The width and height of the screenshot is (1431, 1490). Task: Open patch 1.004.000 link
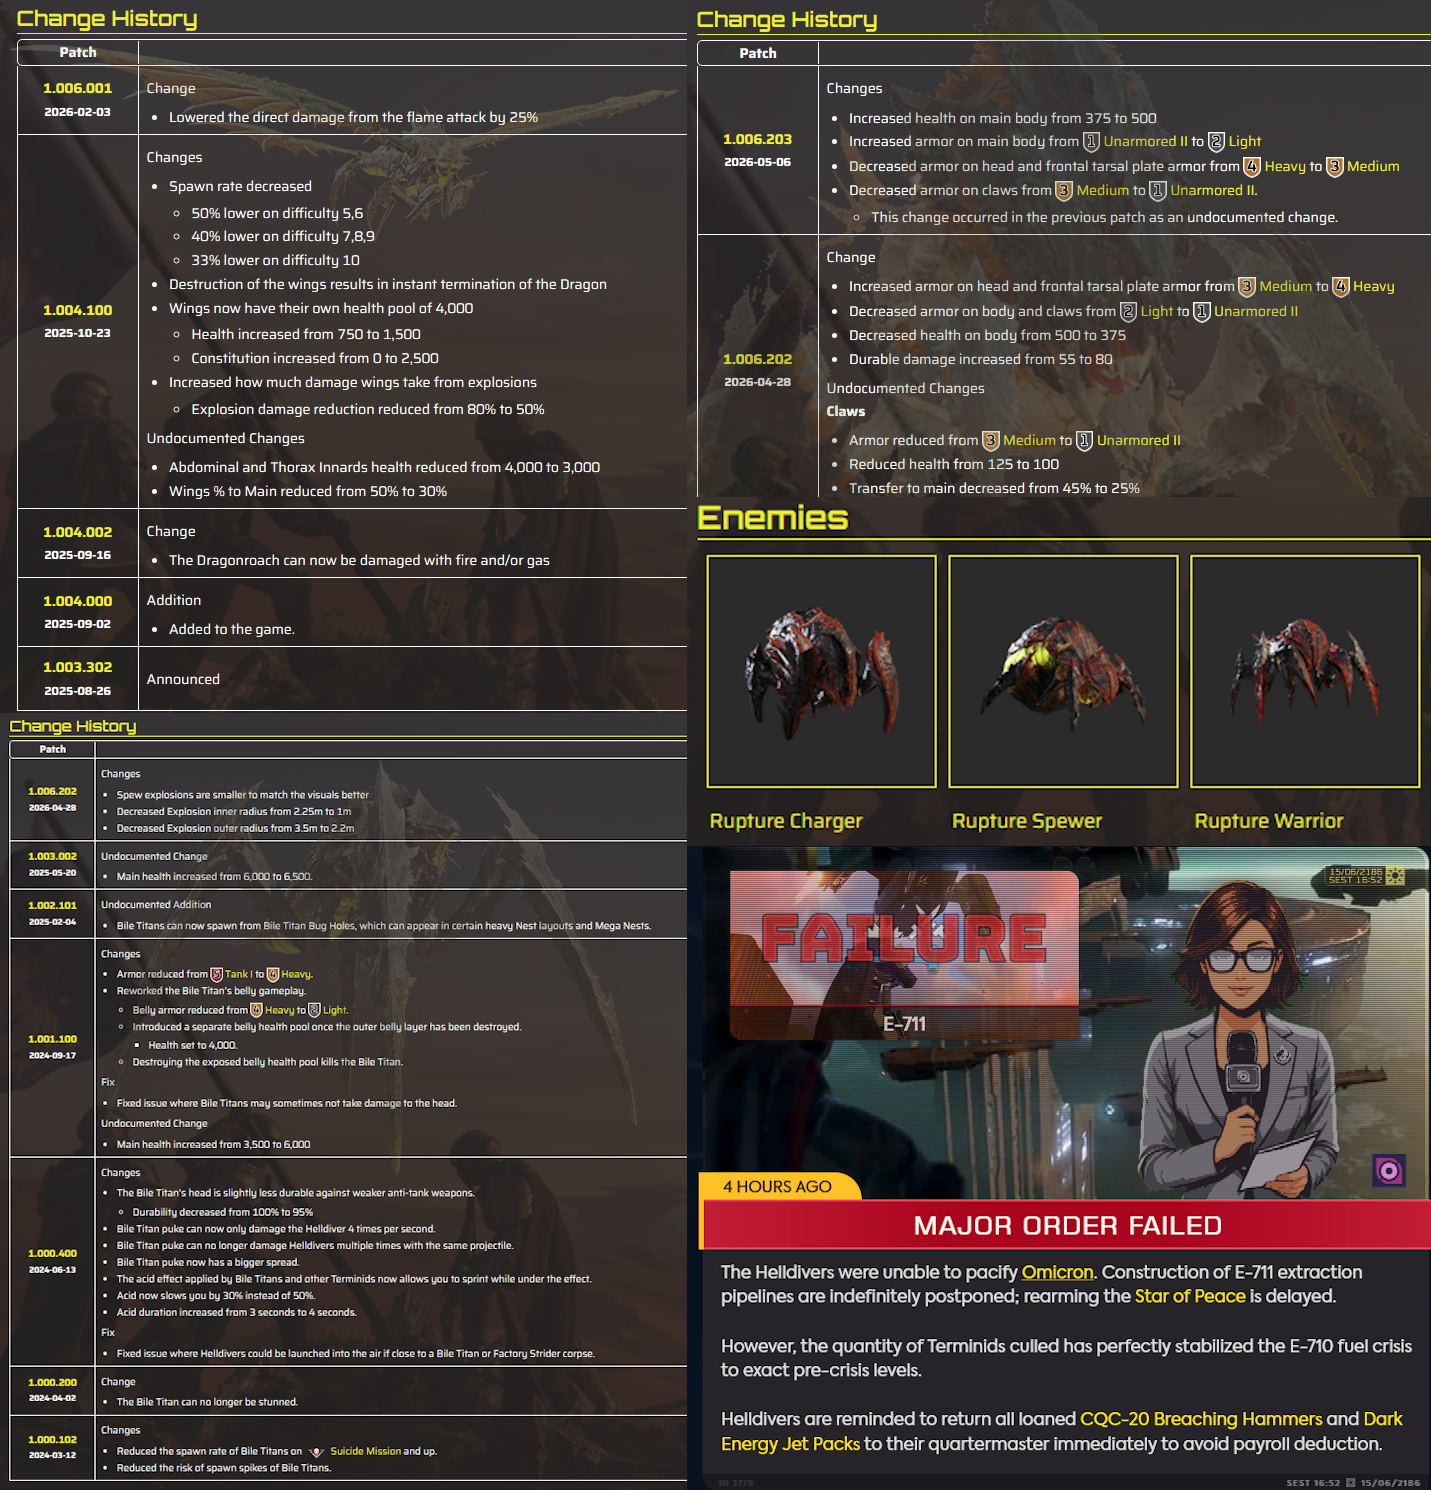click(78, 601)
